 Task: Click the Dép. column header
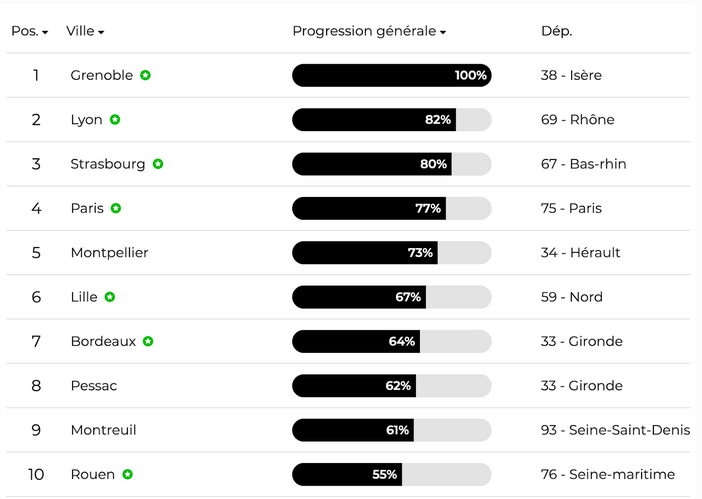(x=556, y=31)
